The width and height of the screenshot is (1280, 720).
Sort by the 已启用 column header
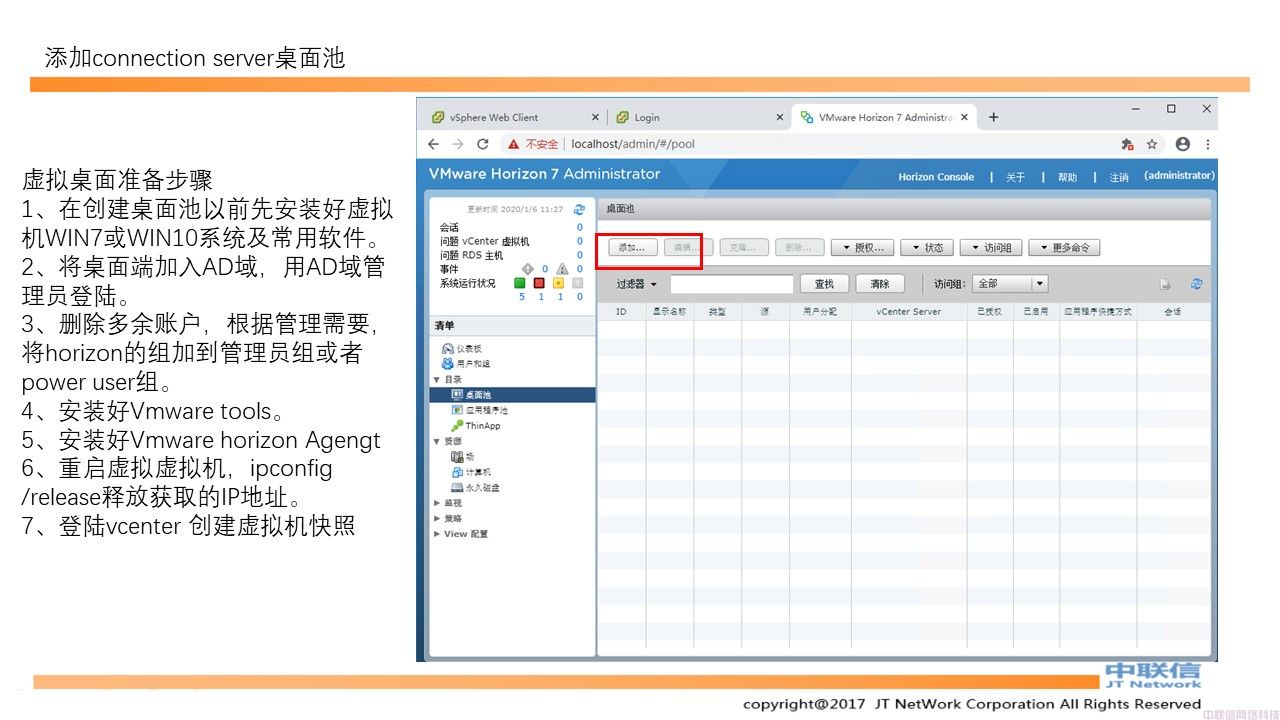point(1035,312)
